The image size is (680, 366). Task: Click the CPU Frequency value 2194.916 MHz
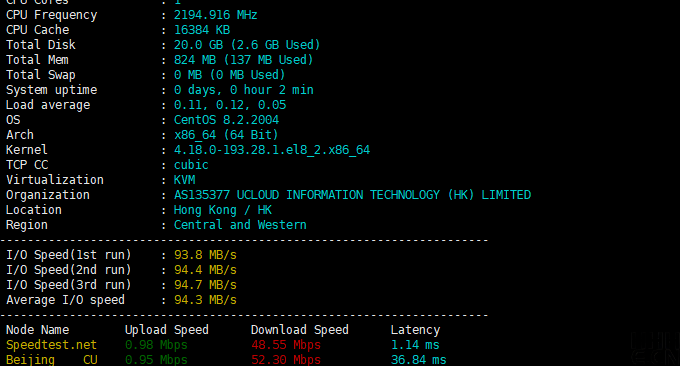coord(216,15)
